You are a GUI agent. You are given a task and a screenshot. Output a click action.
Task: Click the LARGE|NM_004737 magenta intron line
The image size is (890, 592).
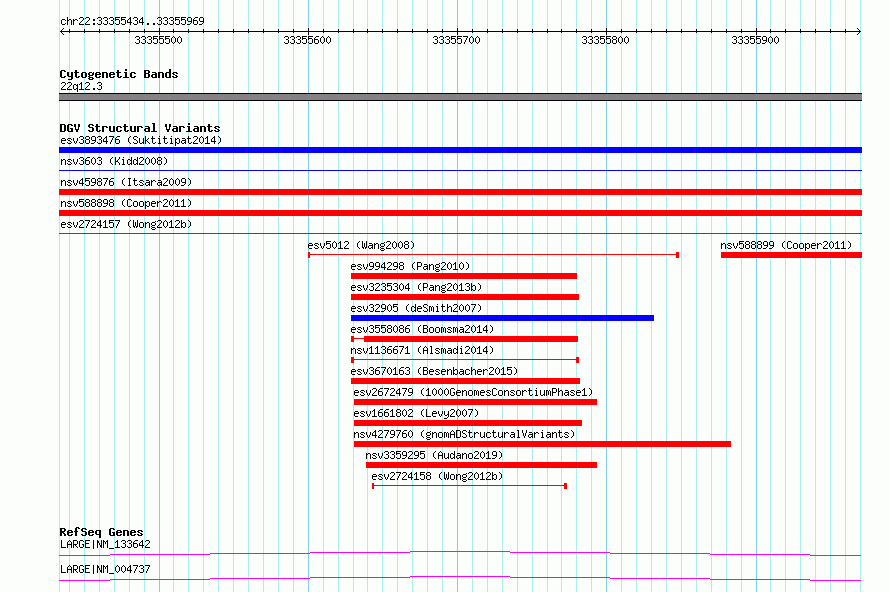[460, 578]
